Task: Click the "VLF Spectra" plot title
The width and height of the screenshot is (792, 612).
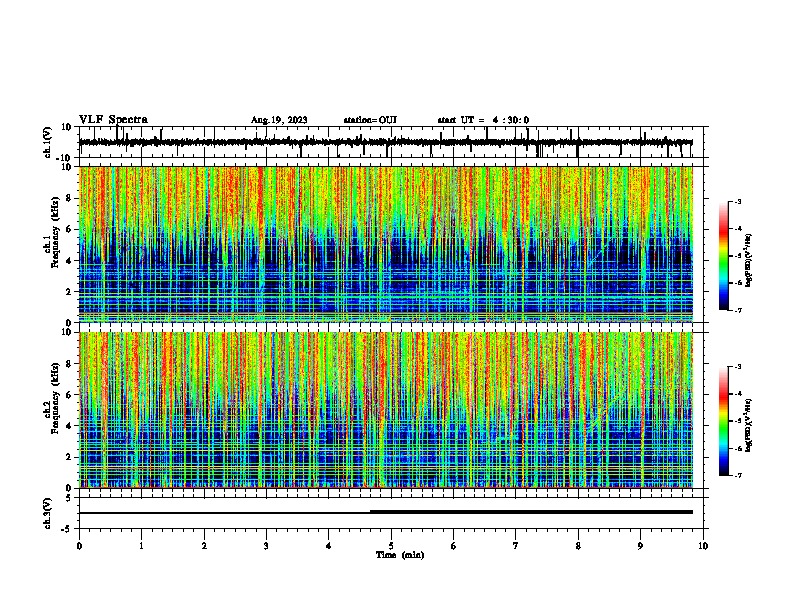Action: [113, 120]
